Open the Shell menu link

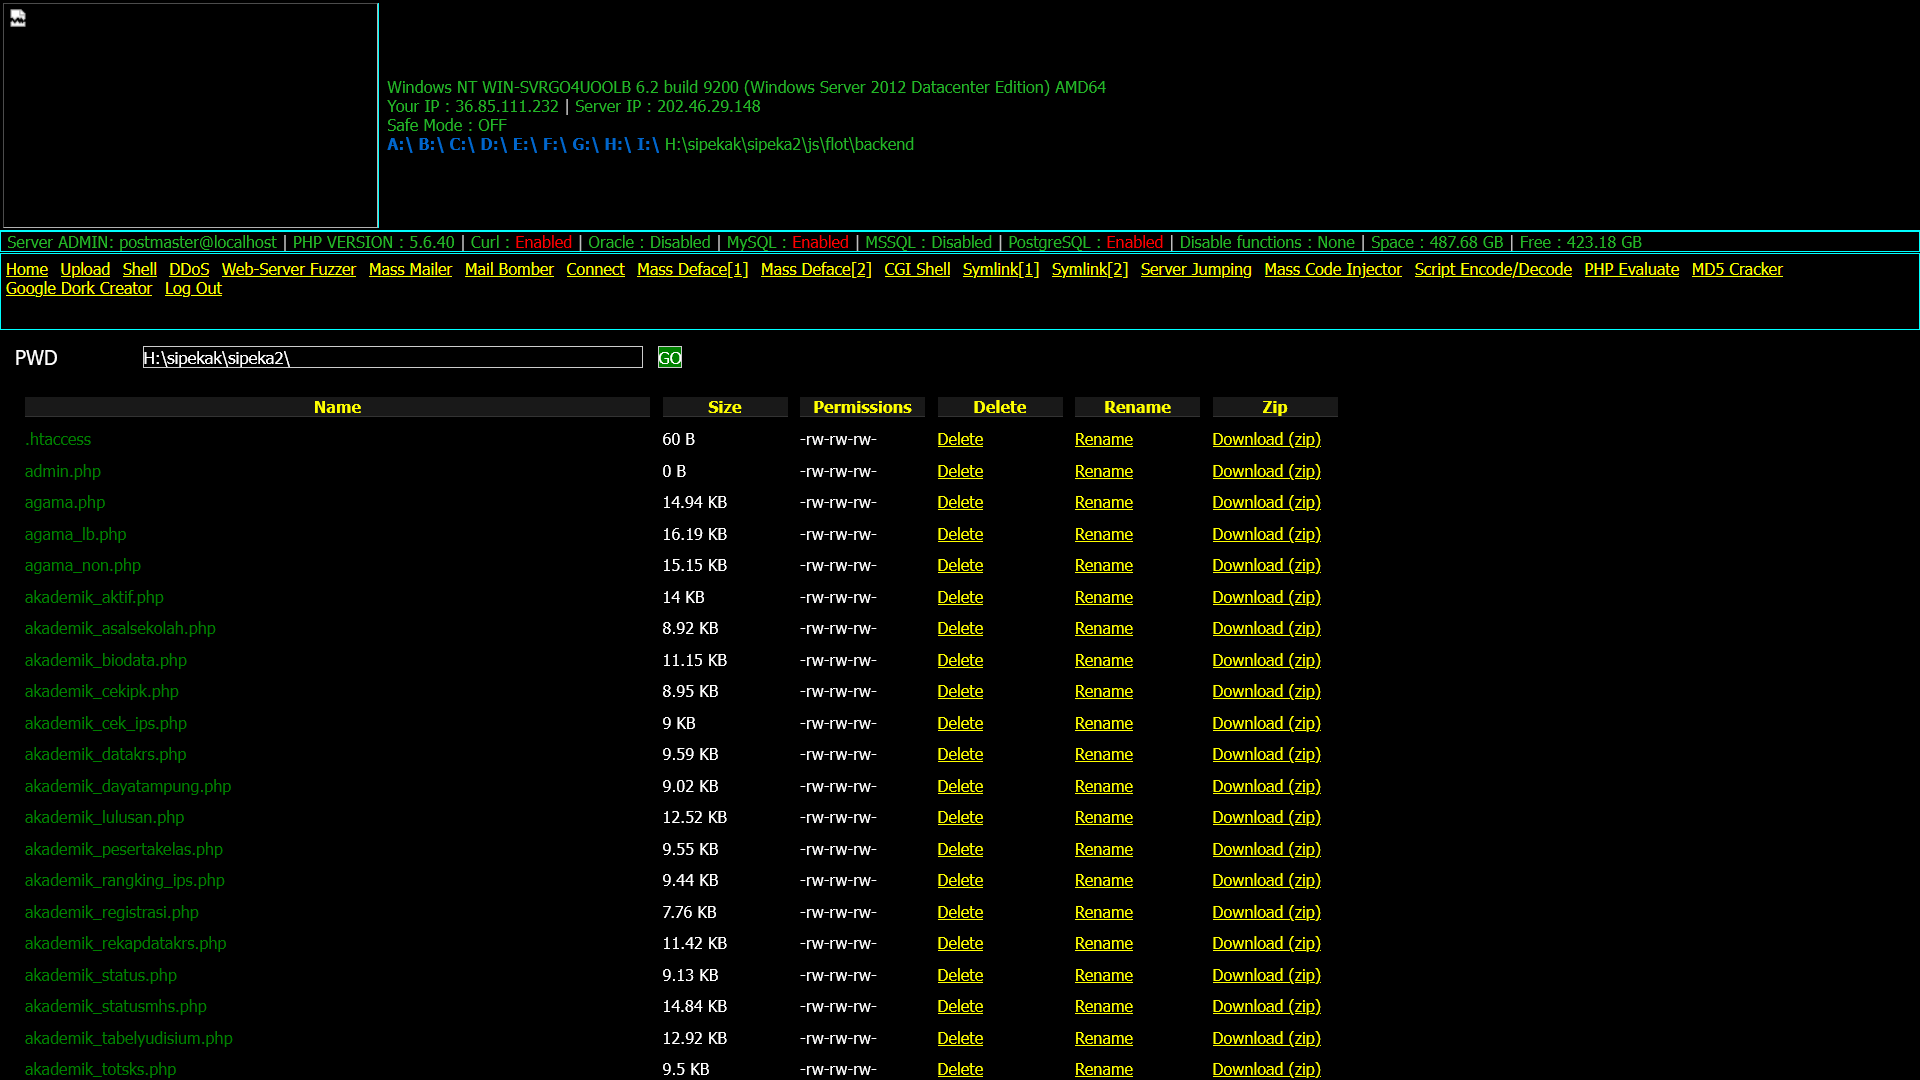click(x=140, y=269)
